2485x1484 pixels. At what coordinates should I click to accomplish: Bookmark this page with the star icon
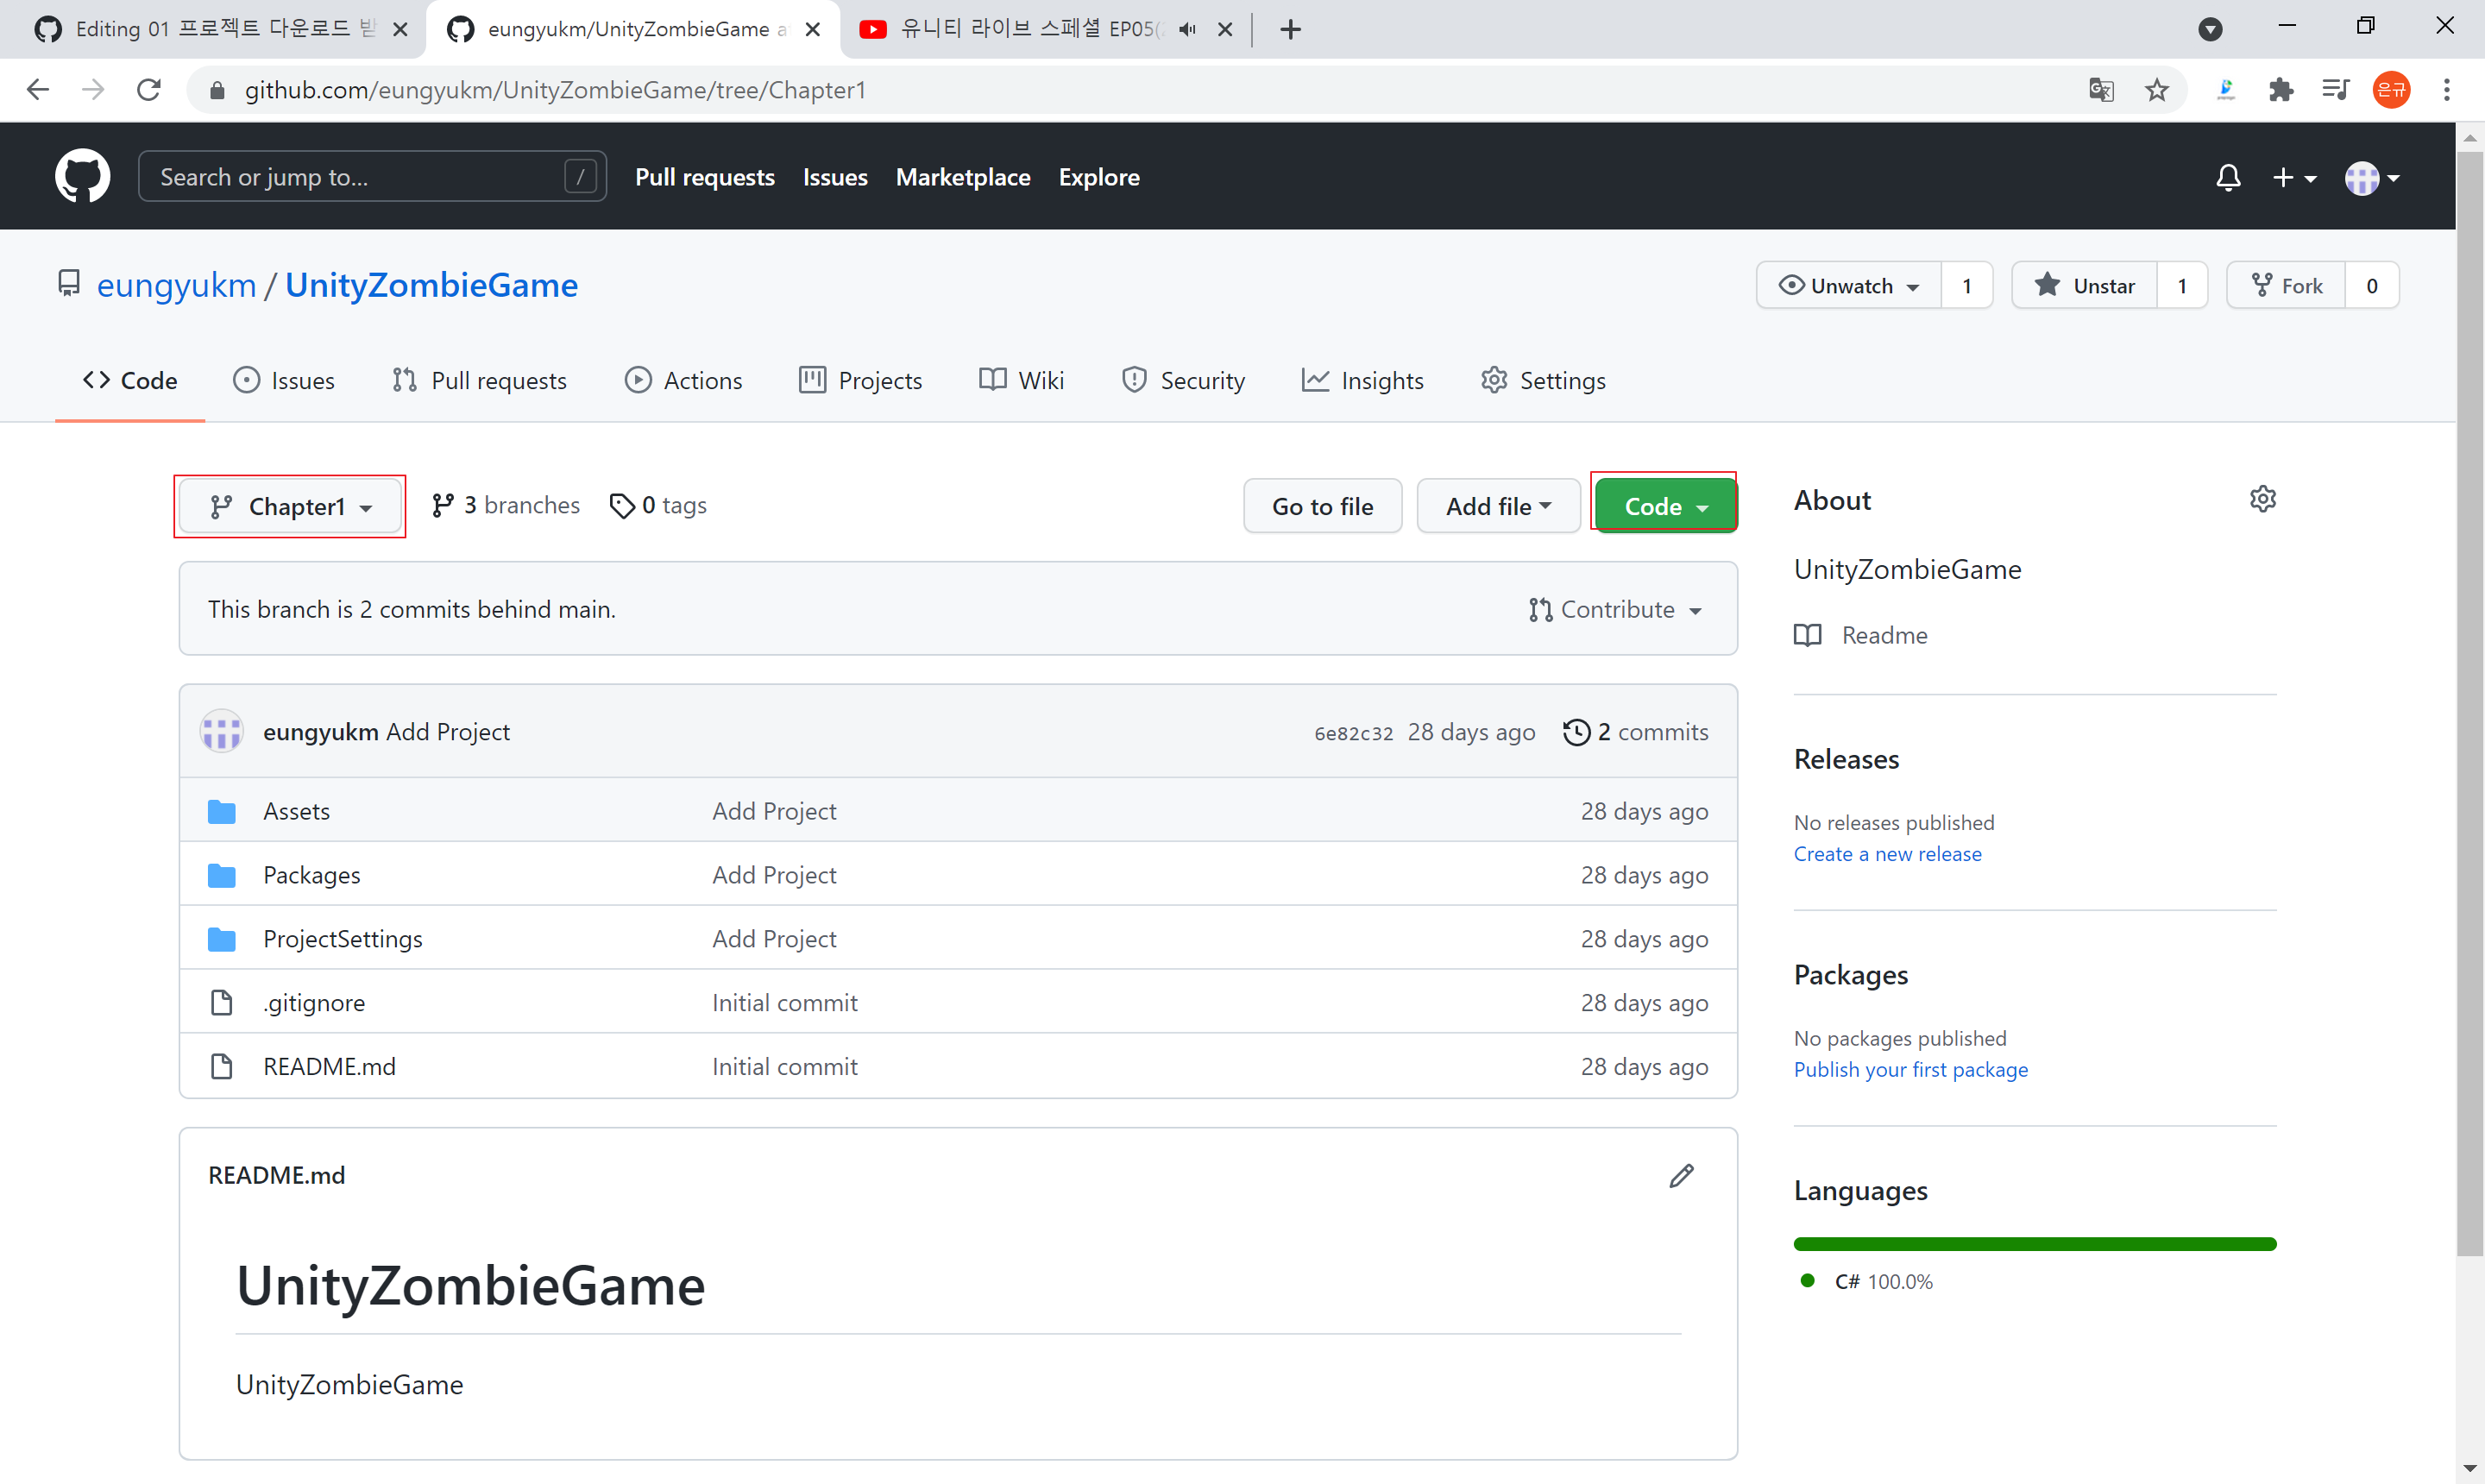(2156, 90)
